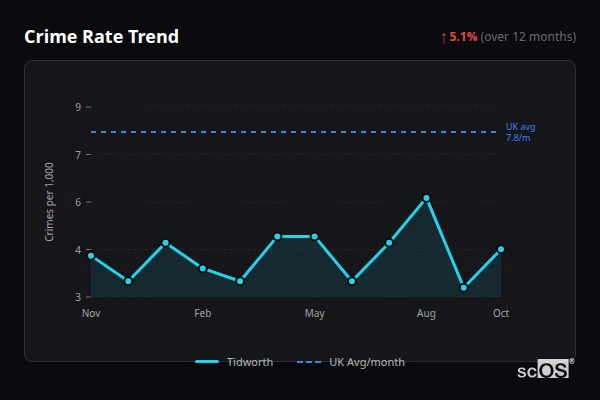Screen dimensions: 600x400
Task: Toggle the UK Avg/month legend entry
Action: coord(351,362)
